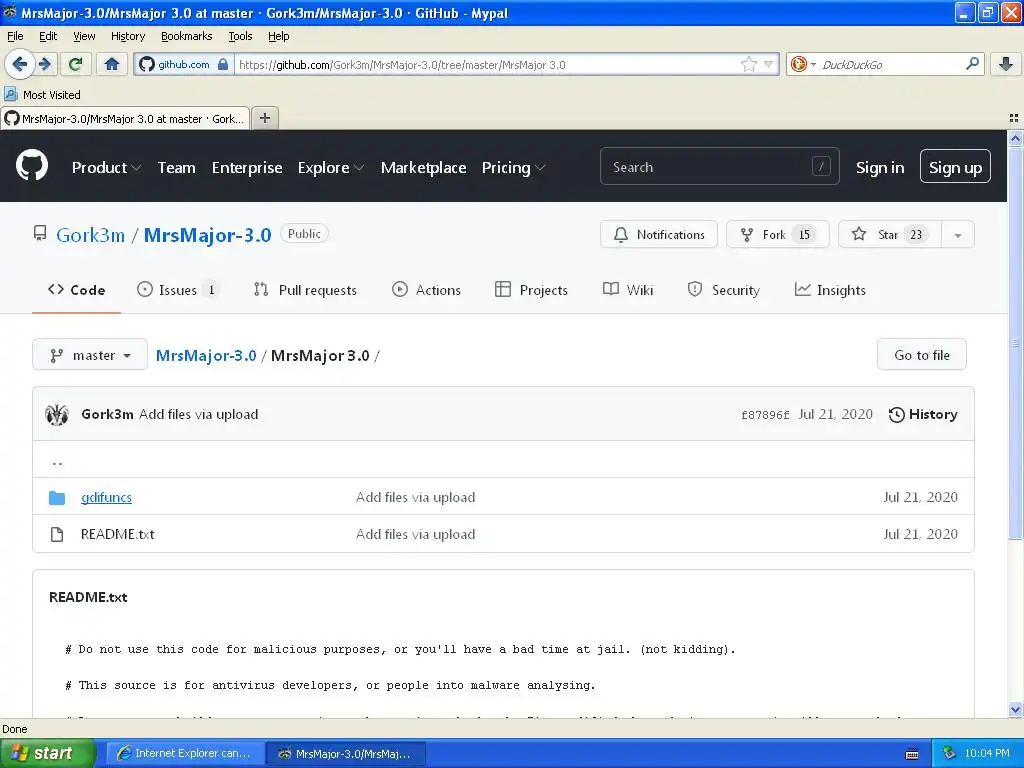
Task: Switch to the Issues tab
Action: point(177,290)
